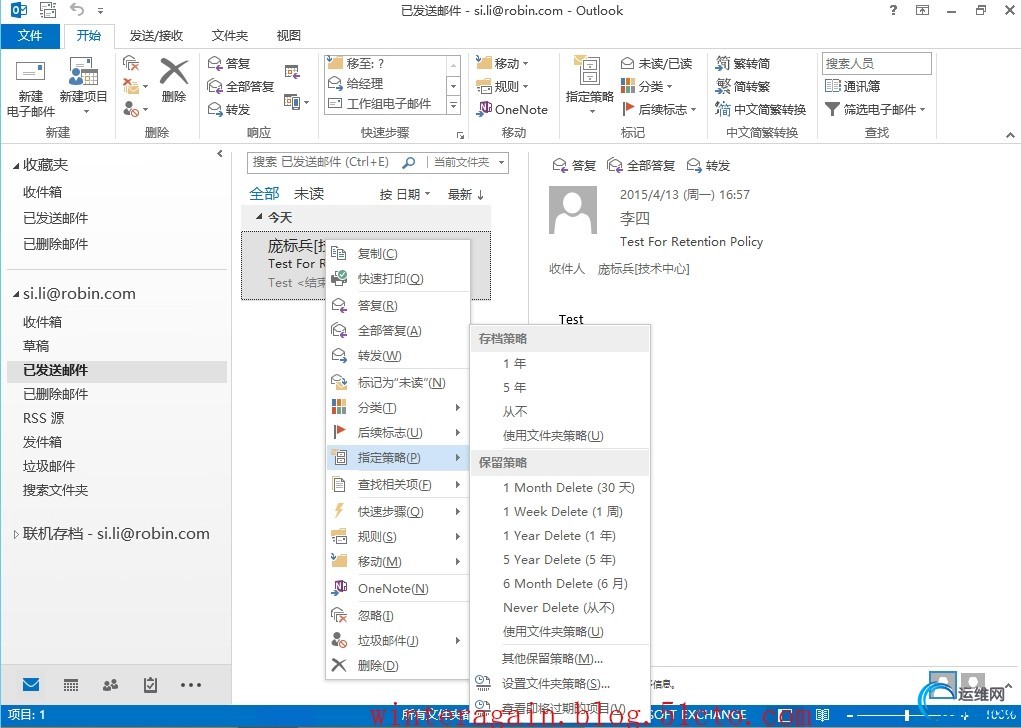
Task: Collapse the si.li@robin.com mailbox tree
Action: point(16,294)
